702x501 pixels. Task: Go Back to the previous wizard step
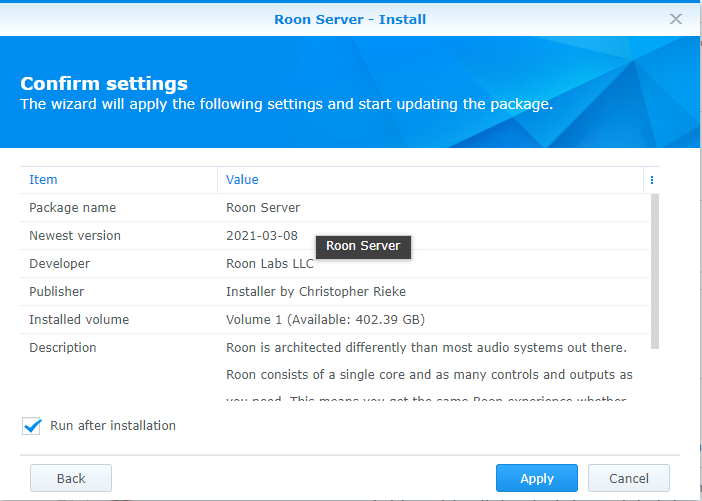(71, 478)
